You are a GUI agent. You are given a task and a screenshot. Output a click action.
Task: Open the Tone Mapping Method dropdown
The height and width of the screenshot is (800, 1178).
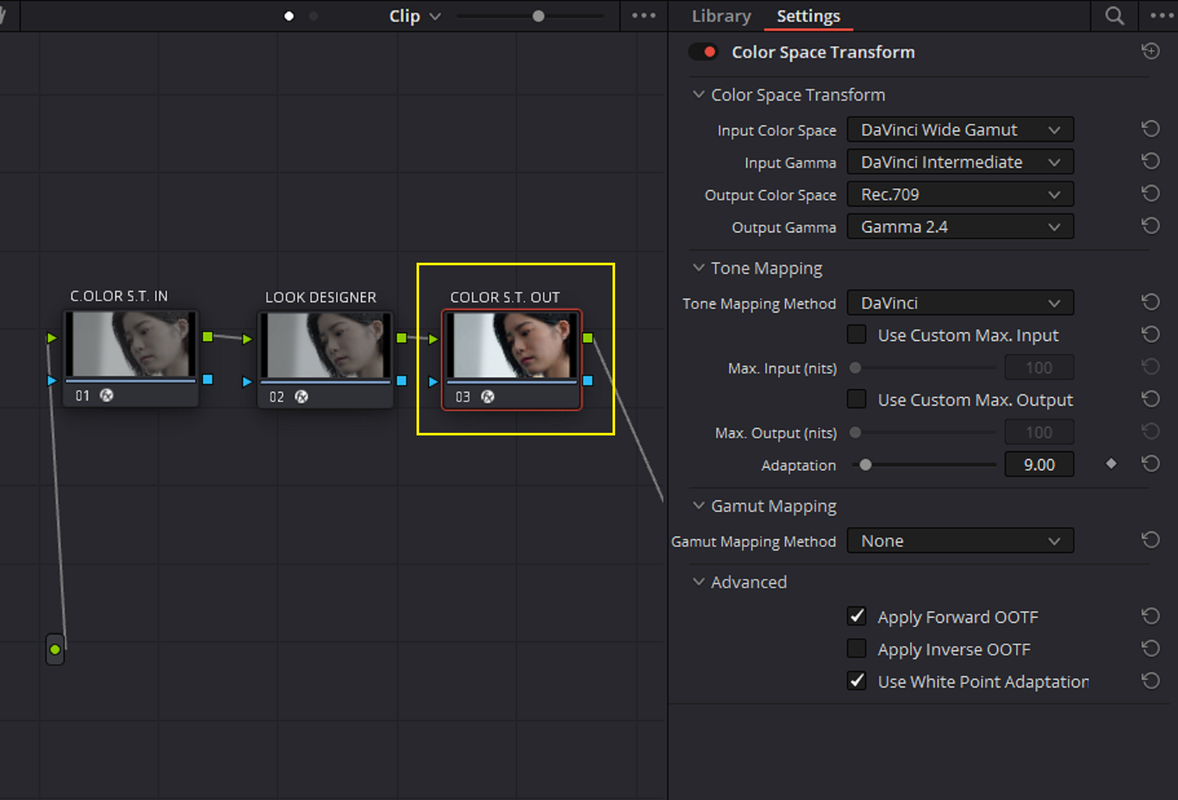click(x=960, y=303)
